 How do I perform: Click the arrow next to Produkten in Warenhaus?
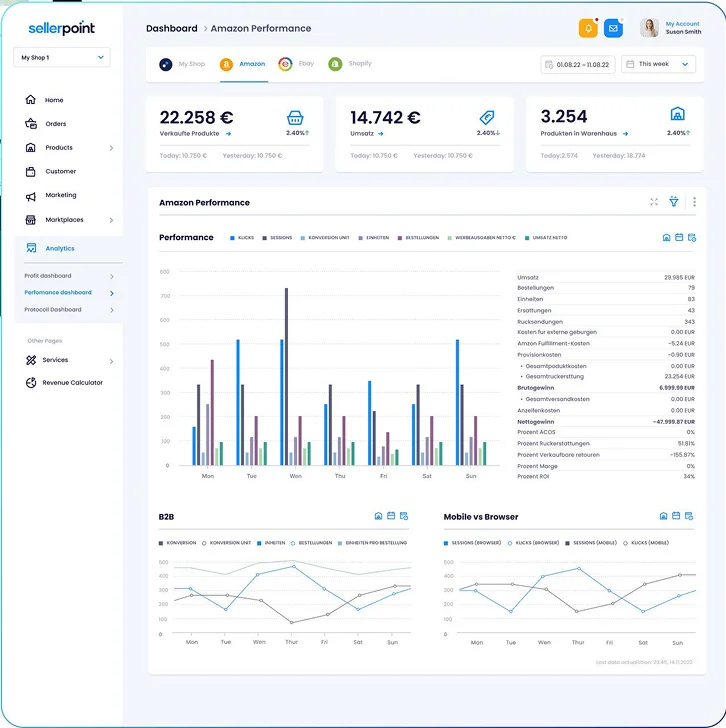[625, 134]
